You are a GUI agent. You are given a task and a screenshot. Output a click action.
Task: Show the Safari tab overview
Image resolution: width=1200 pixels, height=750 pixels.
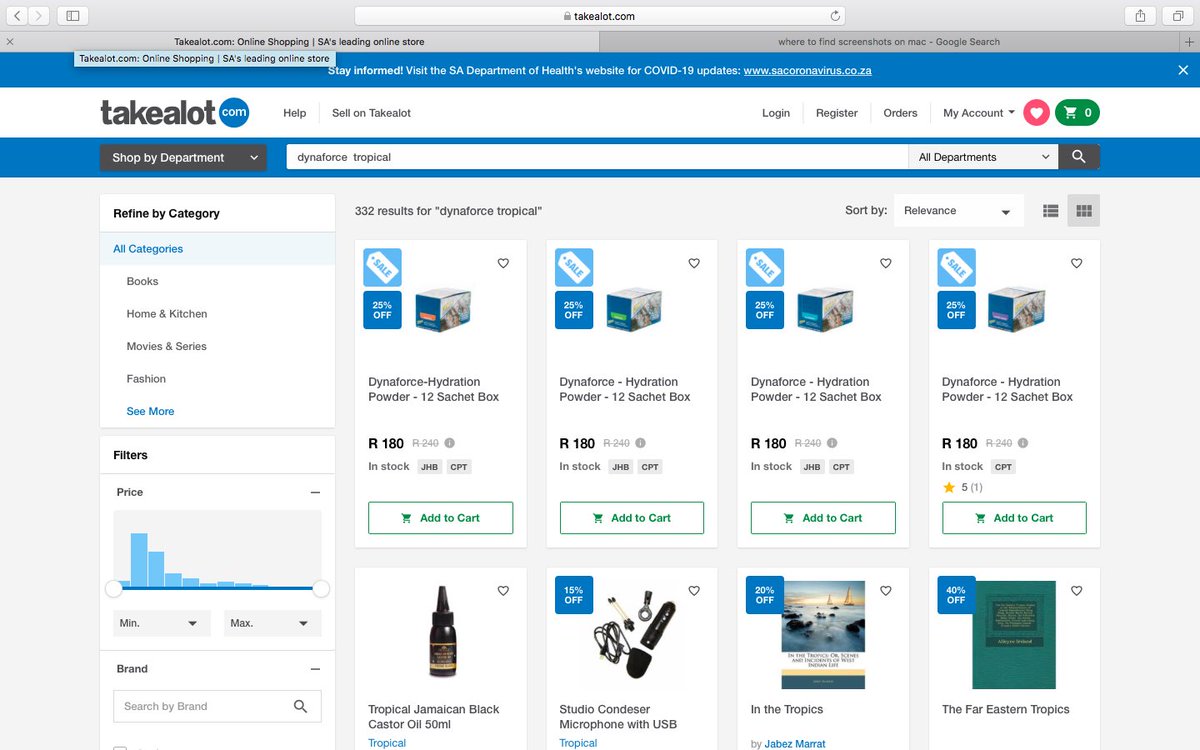tap(1178, 15)
